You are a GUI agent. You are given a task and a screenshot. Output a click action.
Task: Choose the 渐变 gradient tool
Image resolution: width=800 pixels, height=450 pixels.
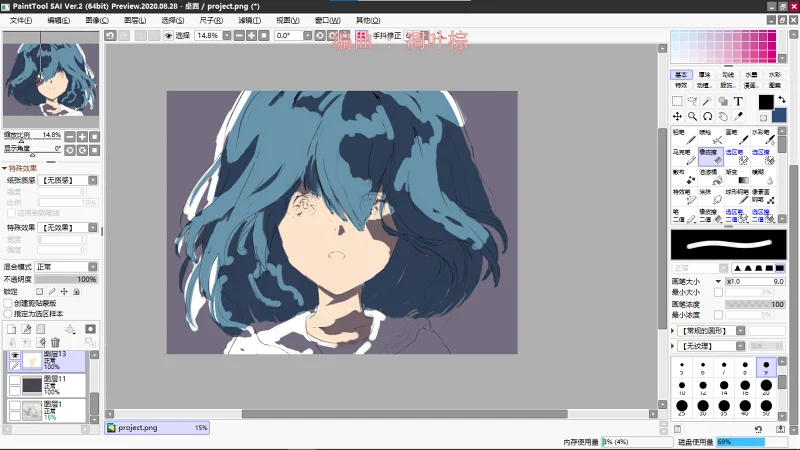coord(737,177)
